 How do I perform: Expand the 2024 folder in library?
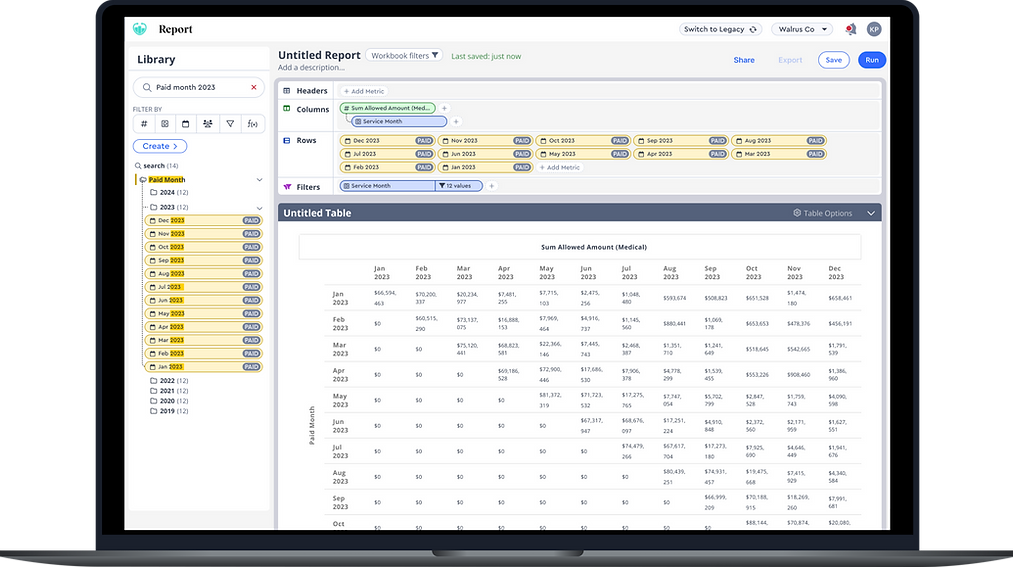click(x=169, y=192)
